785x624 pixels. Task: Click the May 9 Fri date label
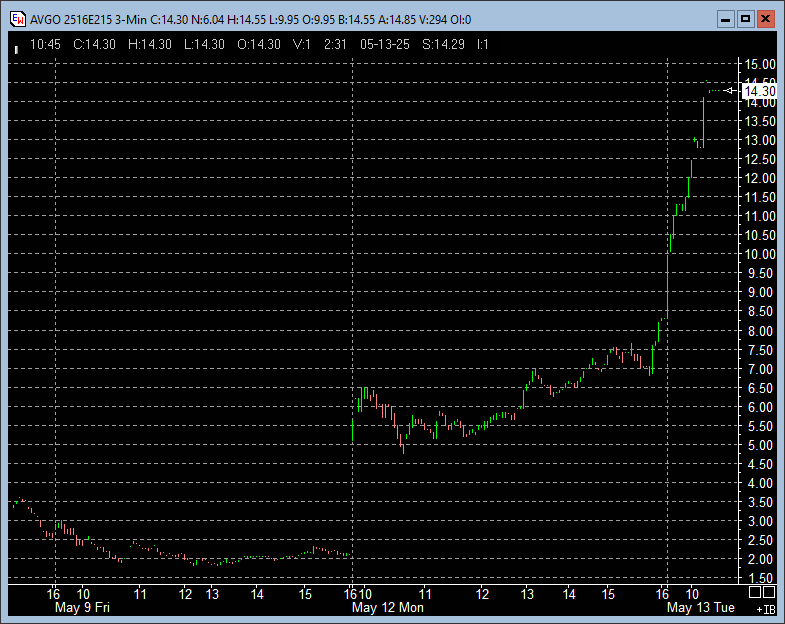pyautogui.click(x=82, y=607)
